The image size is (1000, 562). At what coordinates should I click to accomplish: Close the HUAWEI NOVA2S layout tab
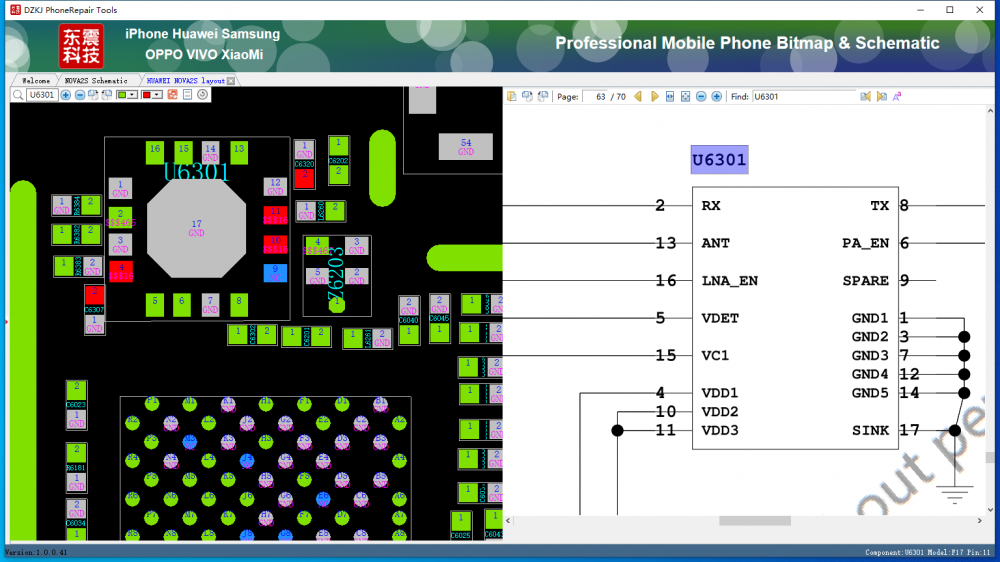pos(231,81)
